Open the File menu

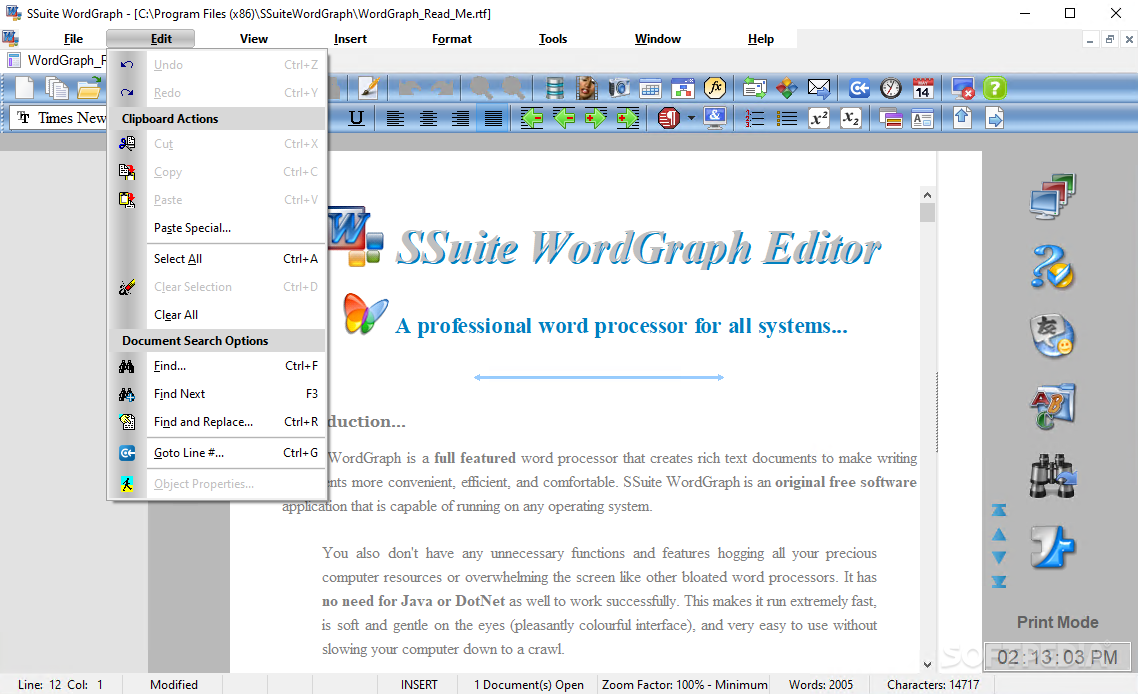click(x=73, y=39)
